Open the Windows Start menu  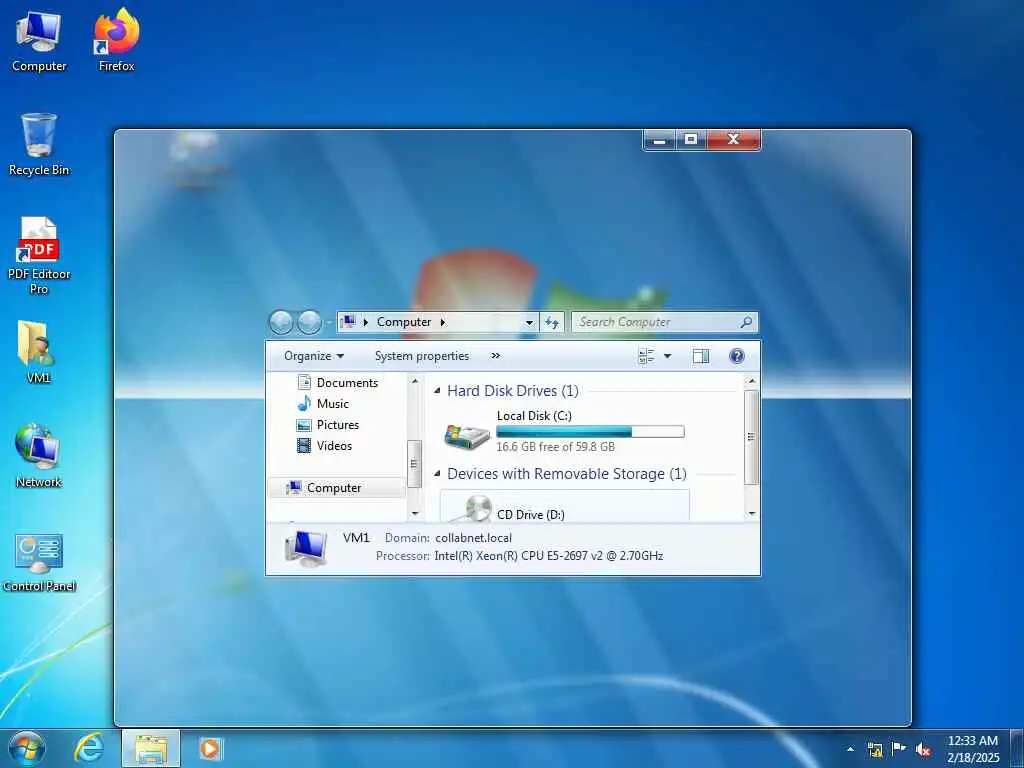pos(27,748)
